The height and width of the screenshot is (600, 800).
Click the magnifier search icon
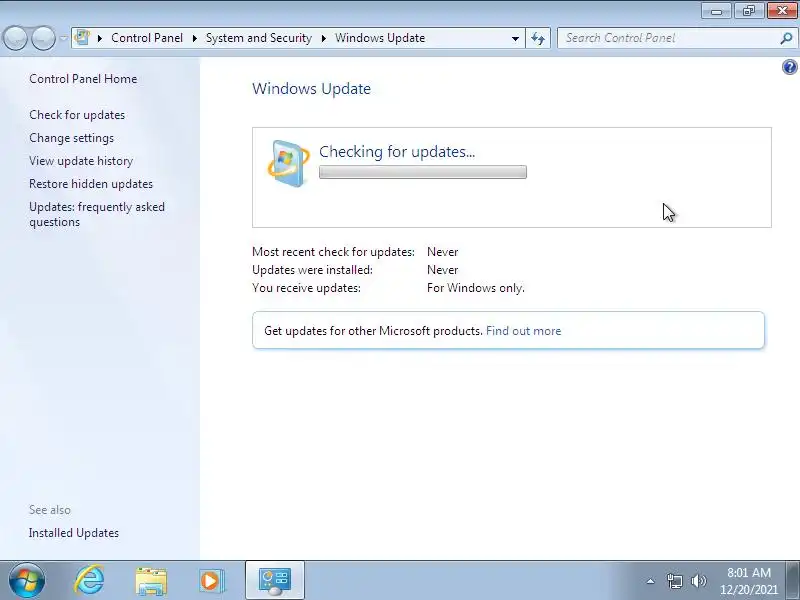[x=786, y=38]
